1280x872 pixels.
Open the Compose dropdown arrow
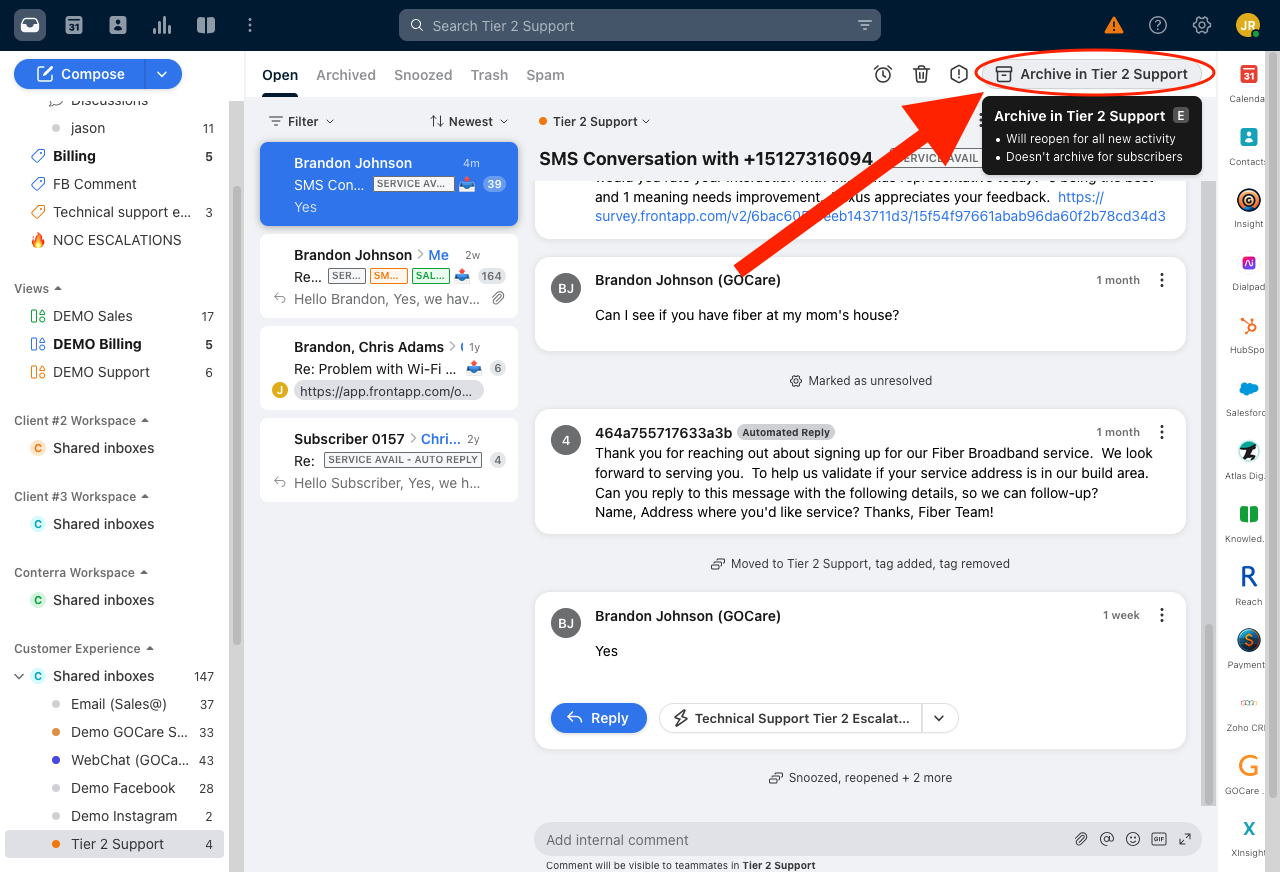[164, 74]
